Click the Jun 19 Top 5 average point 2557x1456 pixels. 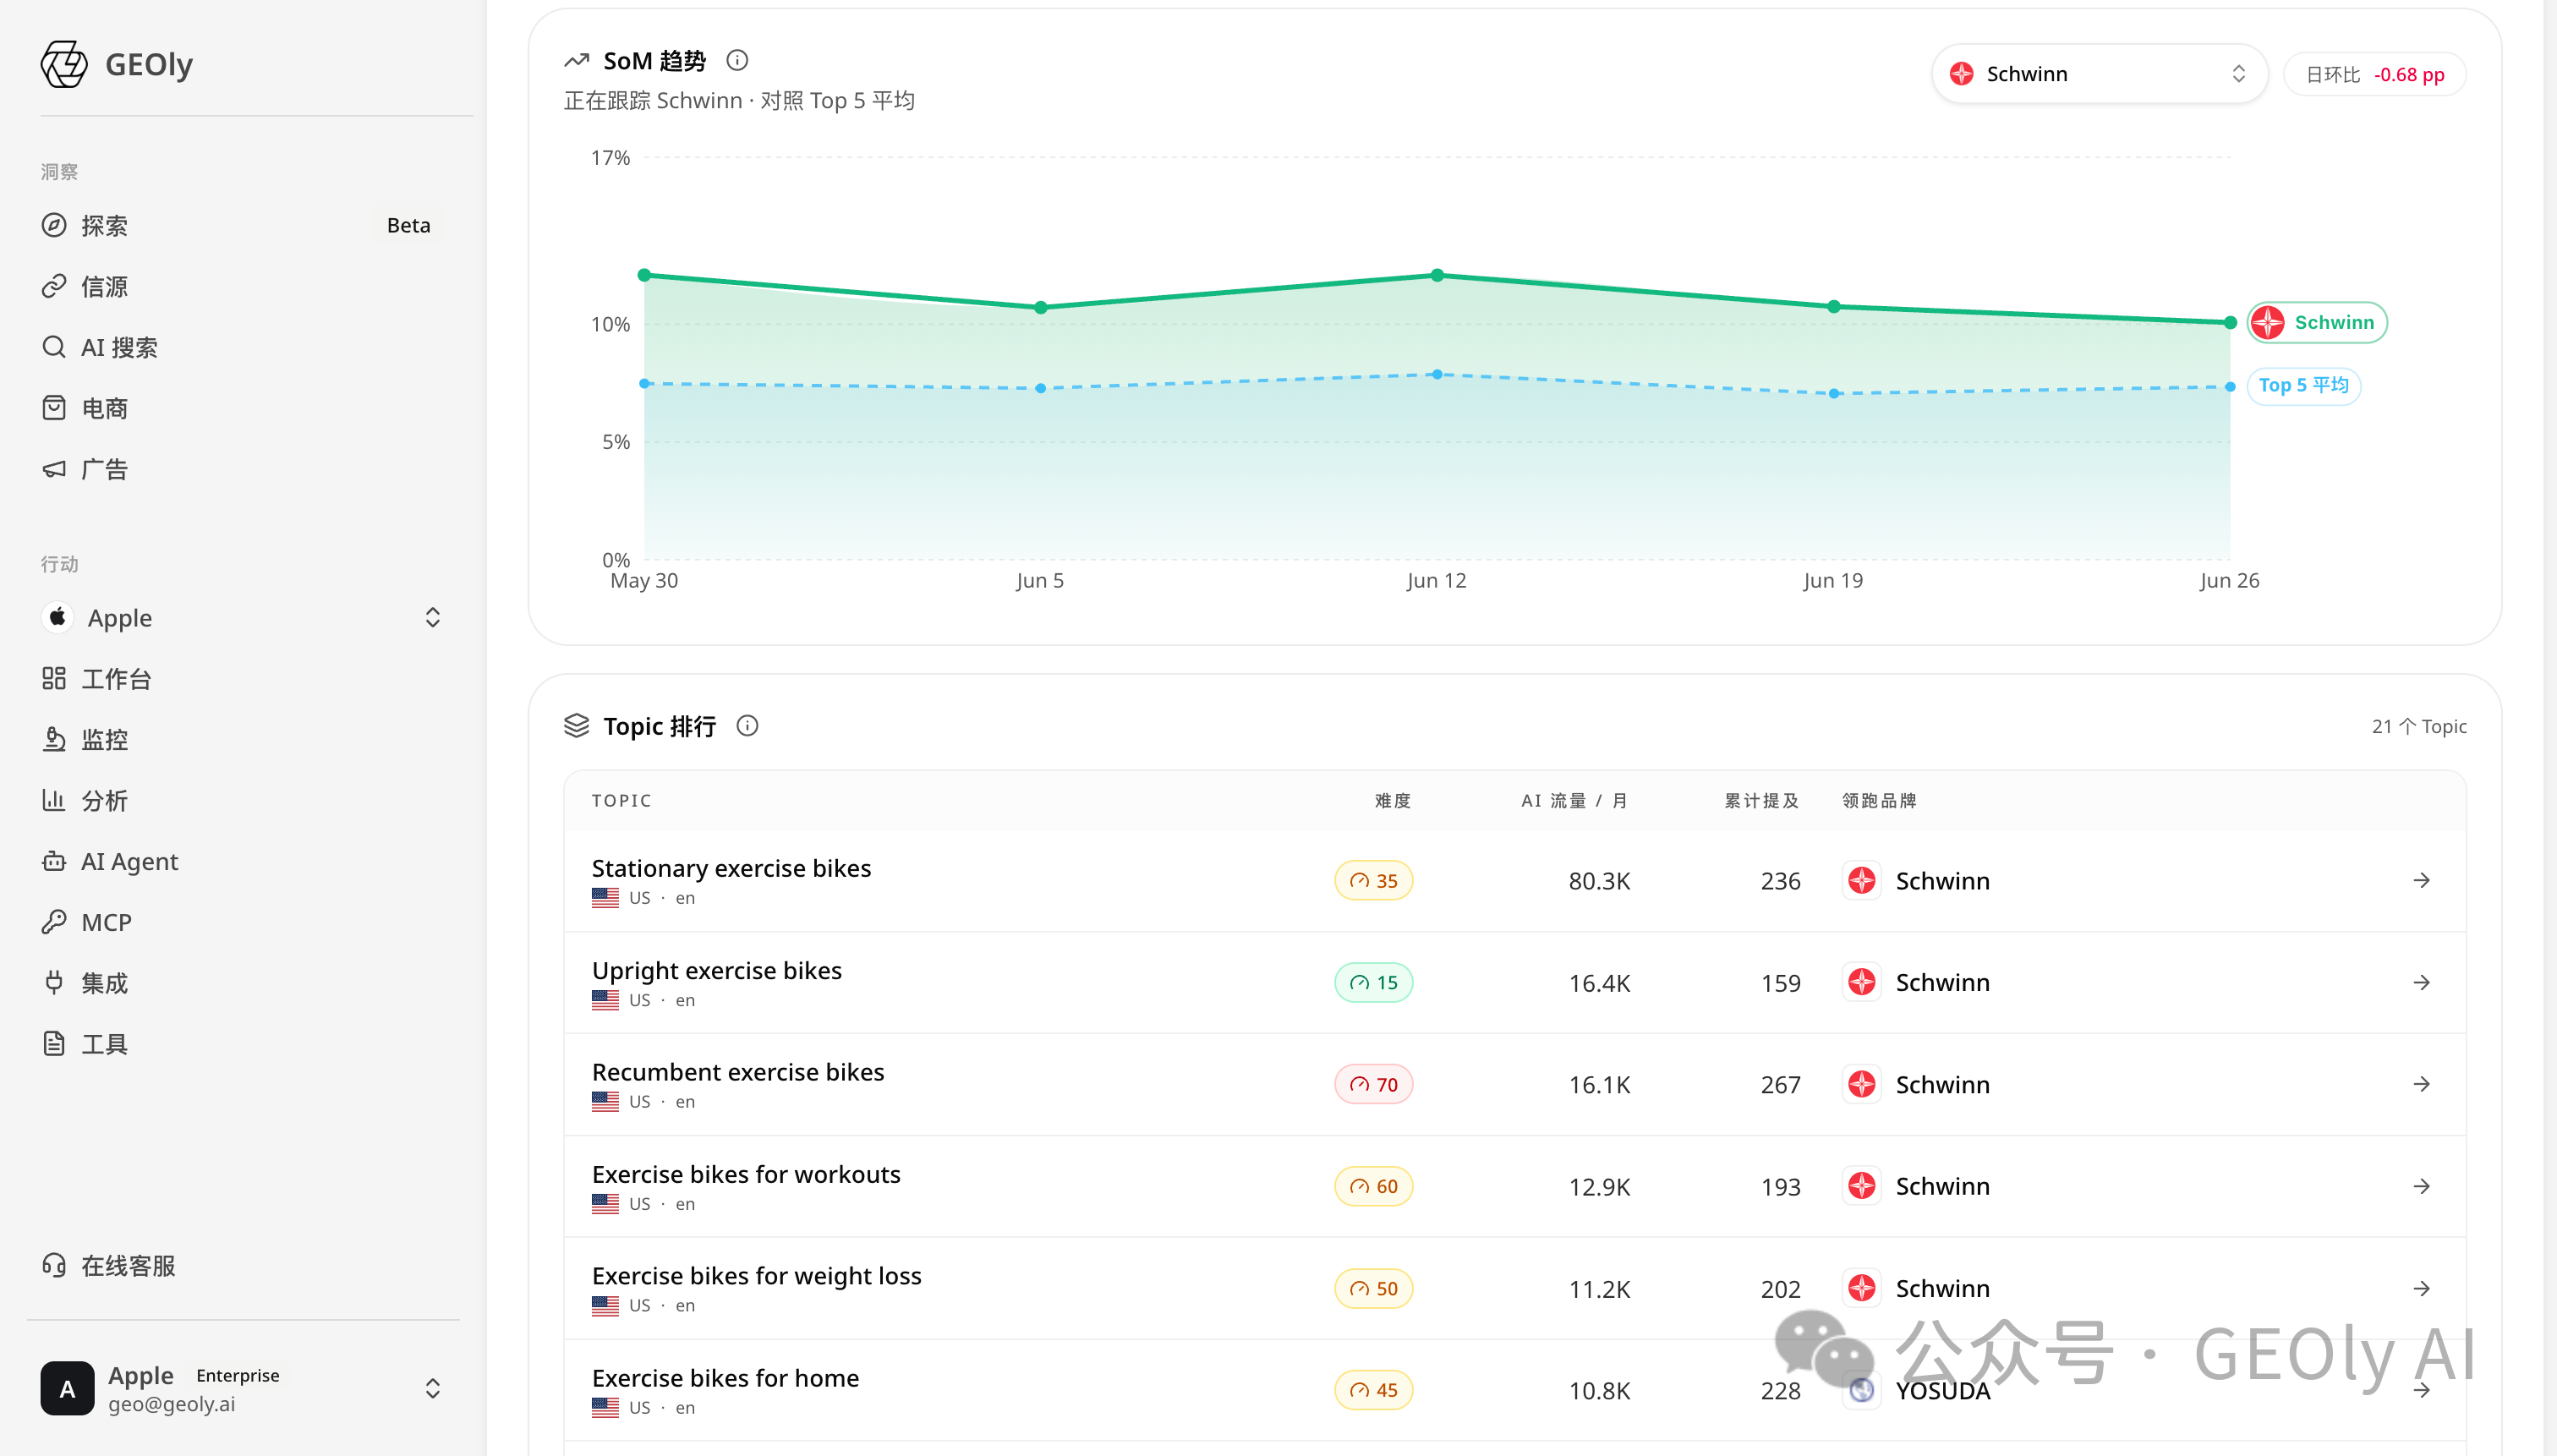[1834, 394]
